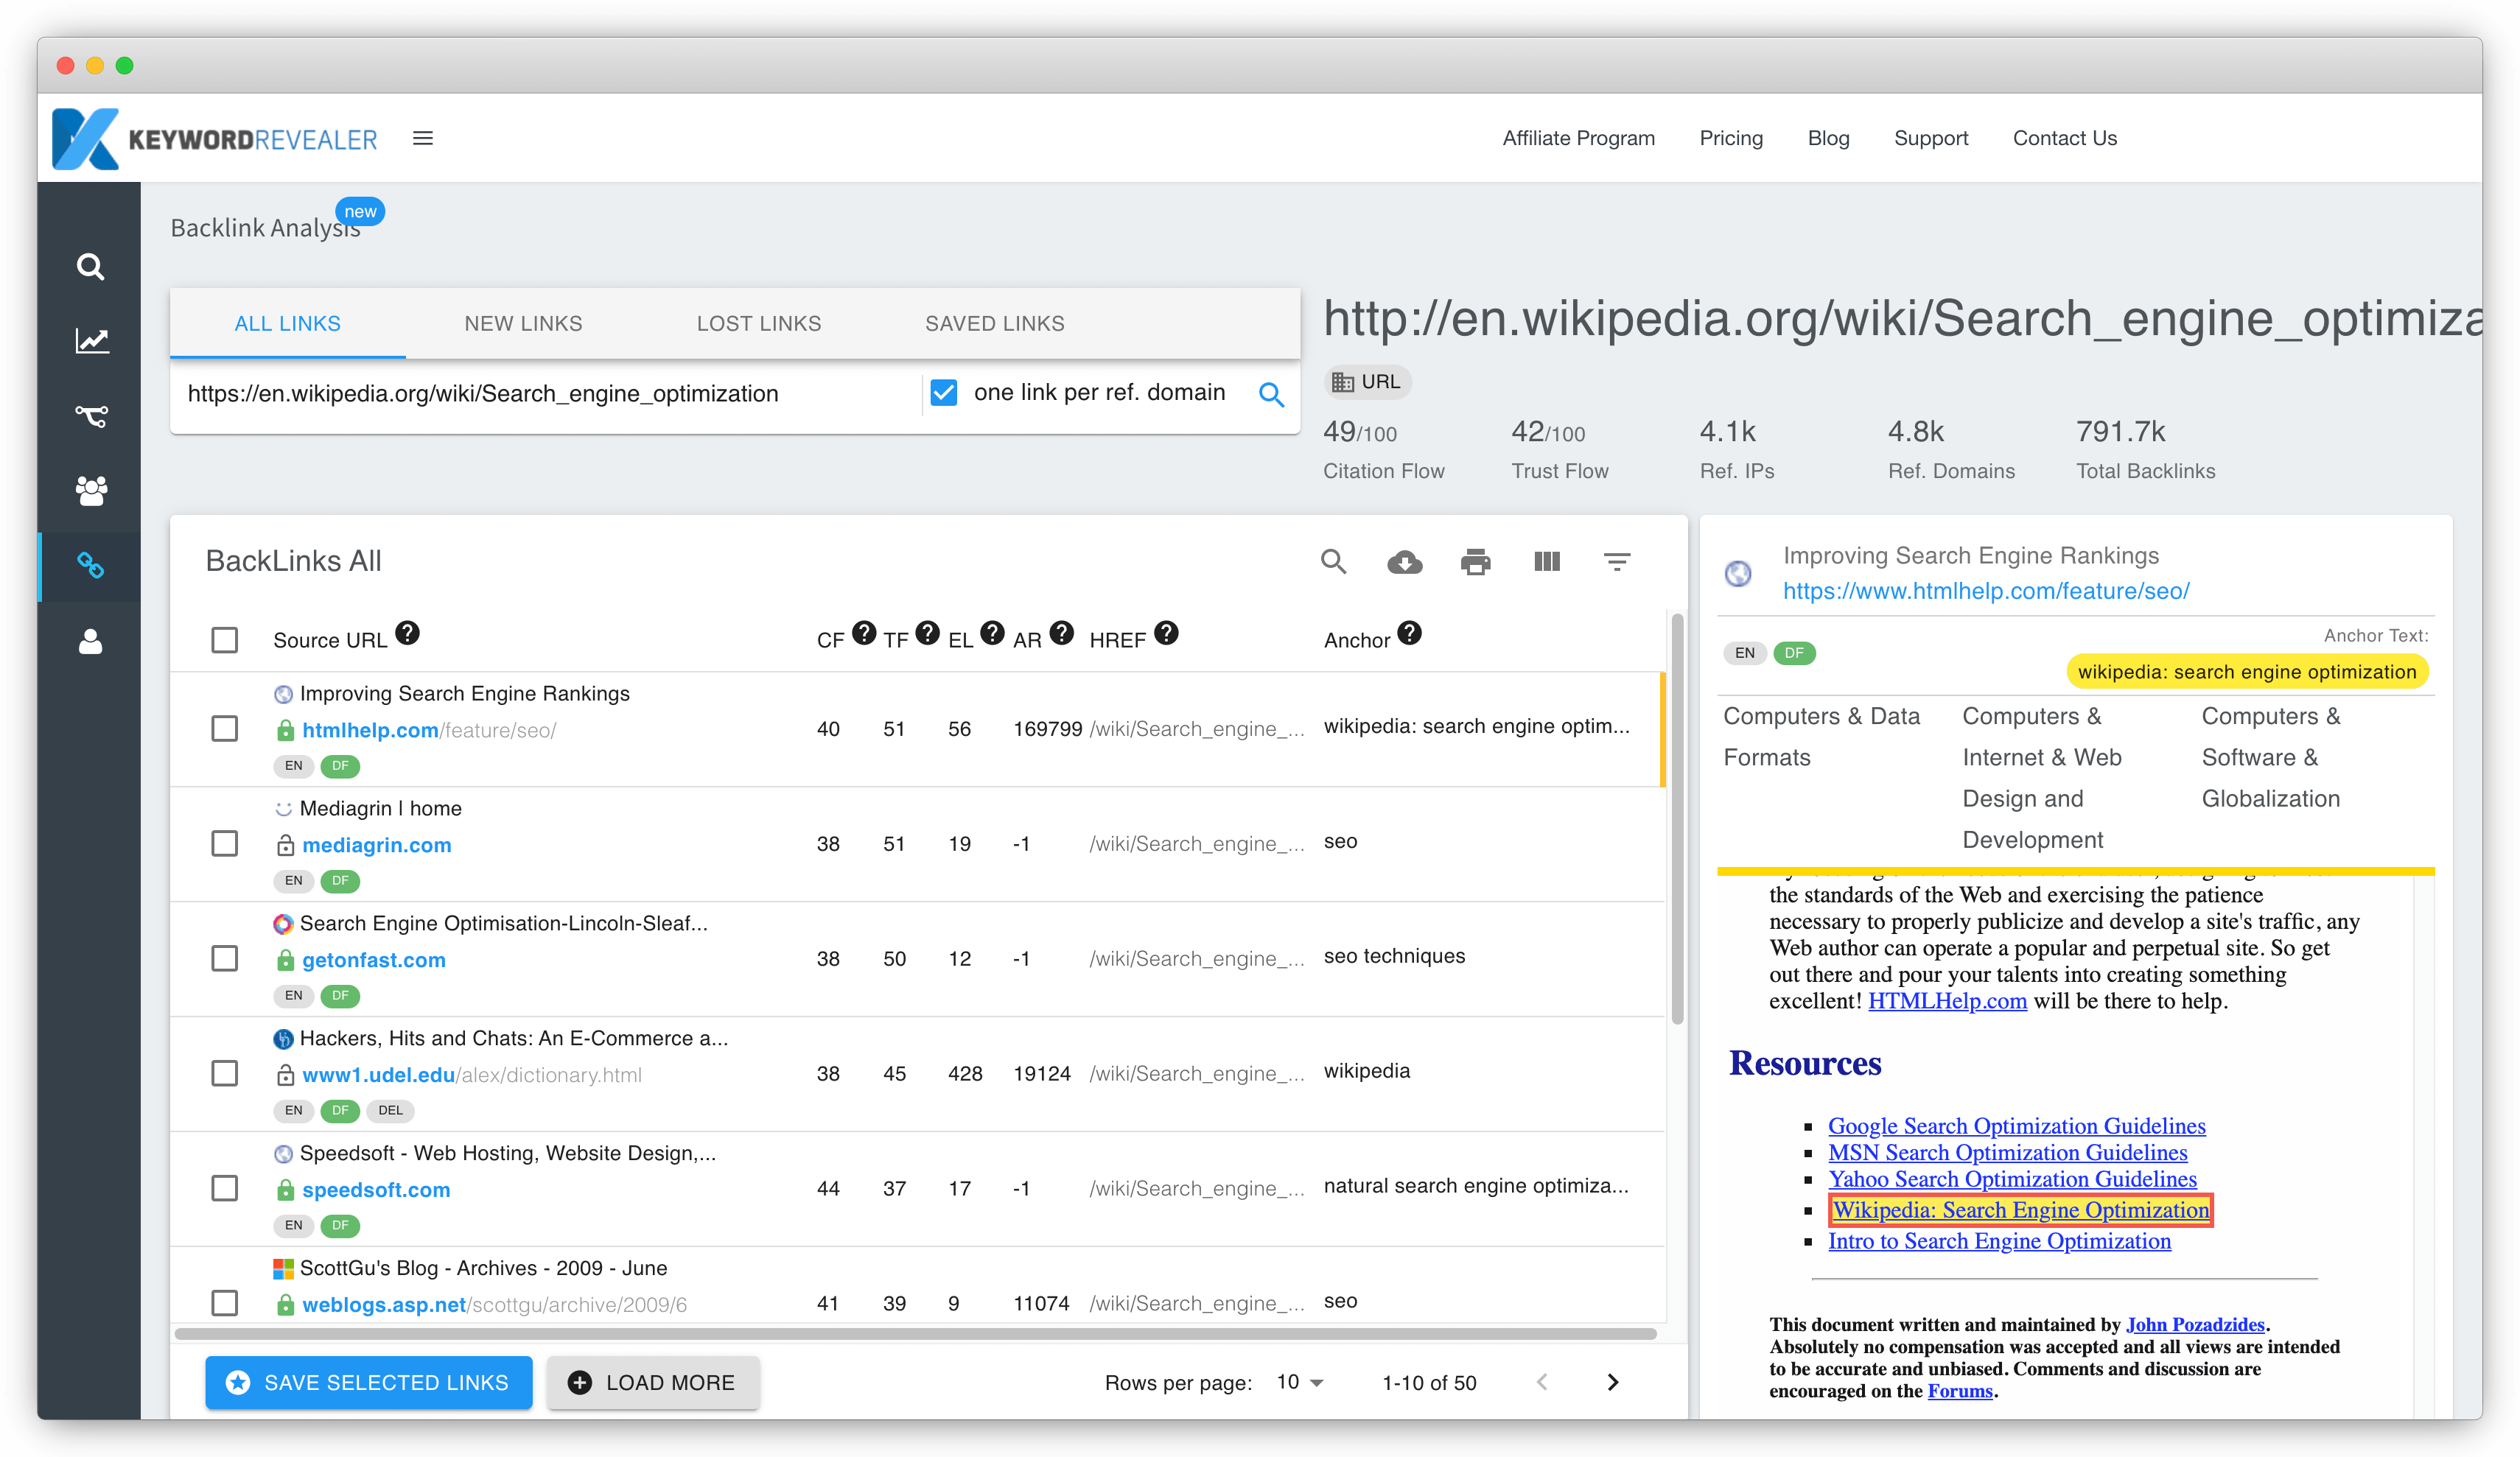The width and height of the screenshot is (2520, 1457).
Task: Open the hamburger menu next to logo
Action: [423, 138]
